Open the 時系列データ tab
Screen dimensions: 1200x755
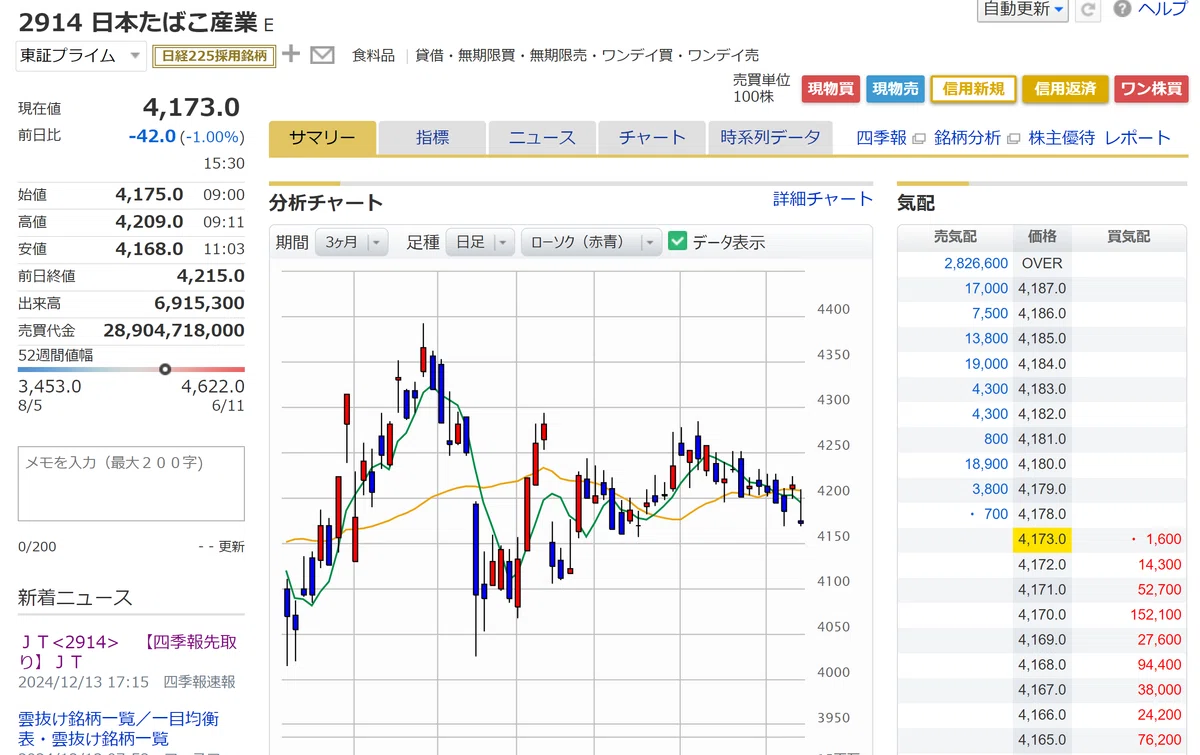770,138
